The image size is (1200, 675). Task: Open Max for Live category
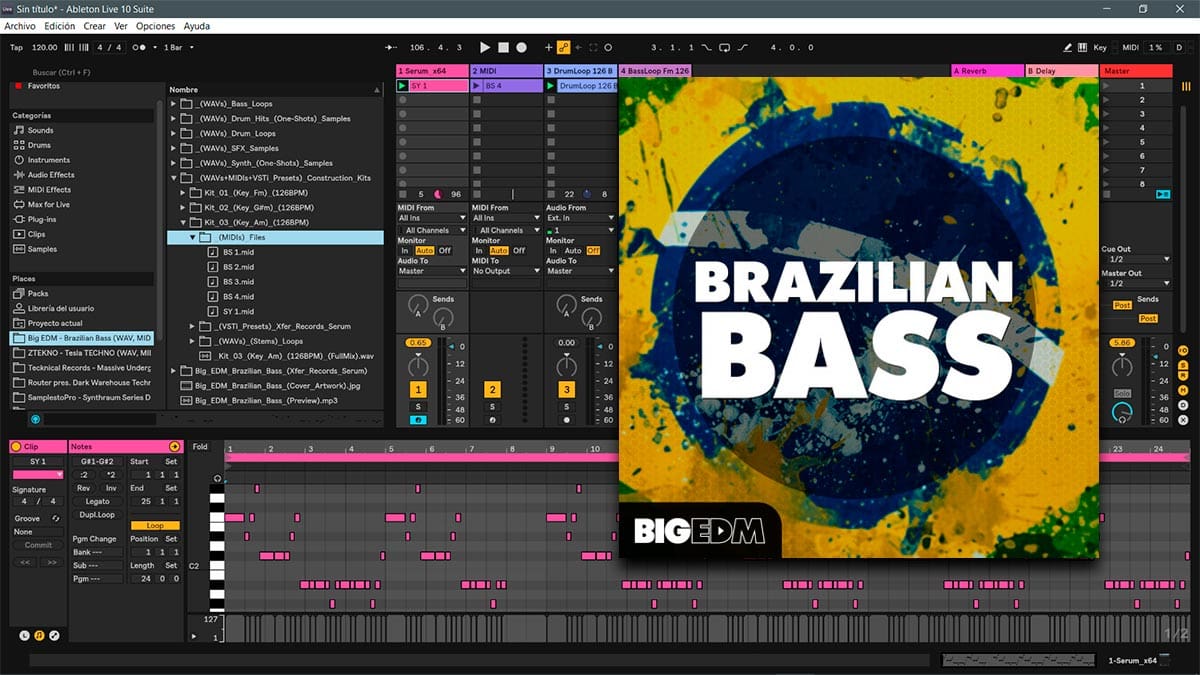coord(48,204)
